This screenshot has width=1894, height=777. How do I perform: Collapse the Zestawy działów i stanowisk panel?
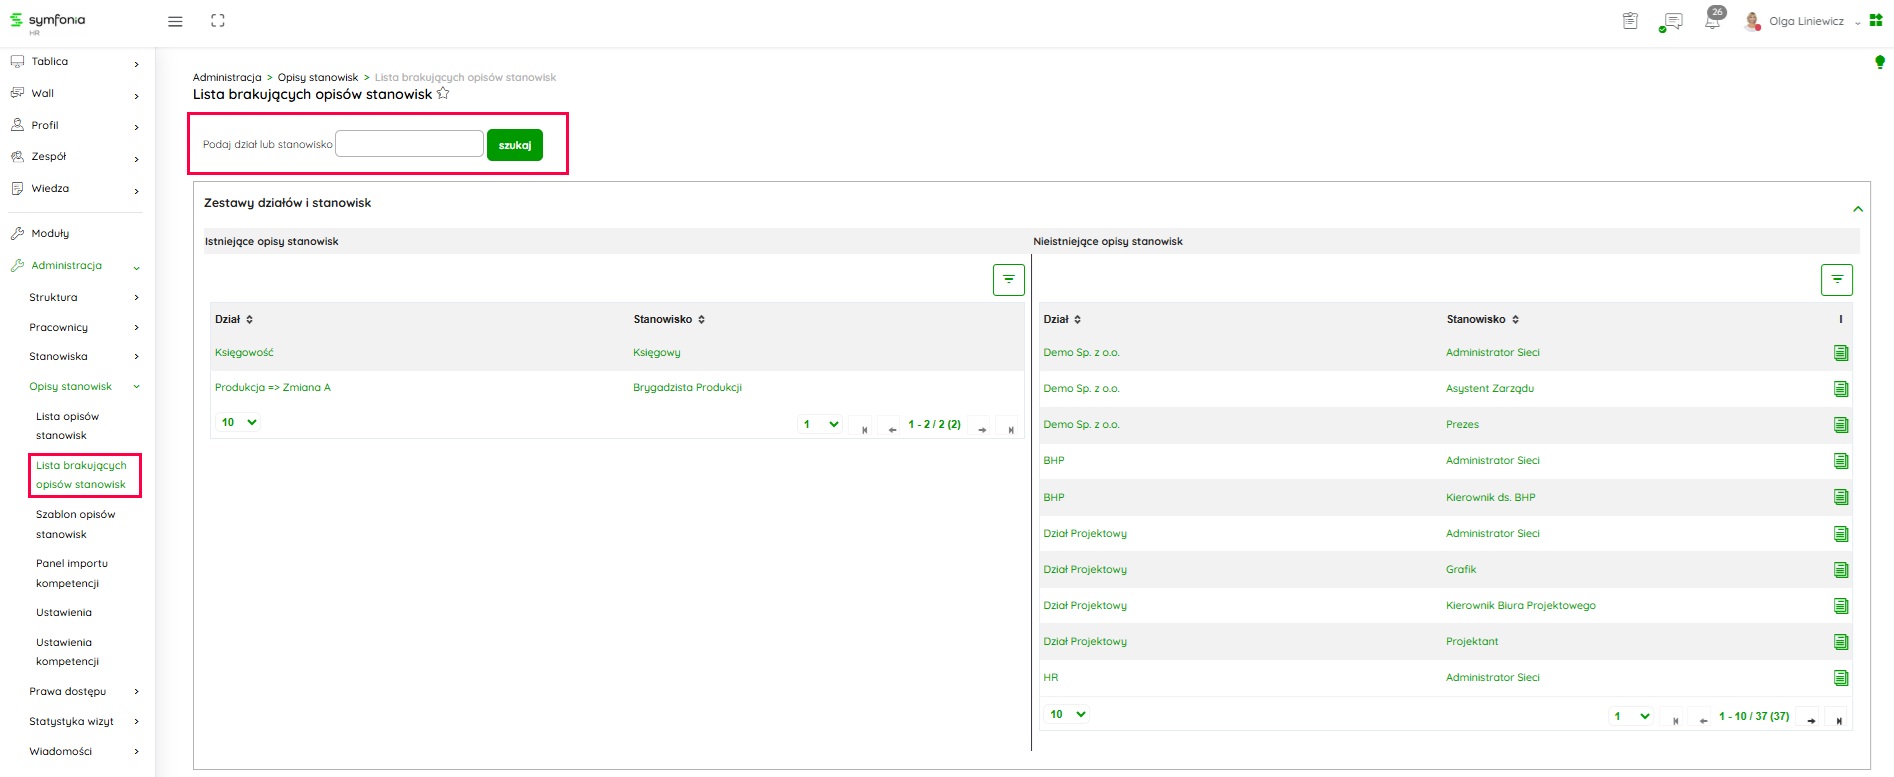click(x=1857, y=209)
